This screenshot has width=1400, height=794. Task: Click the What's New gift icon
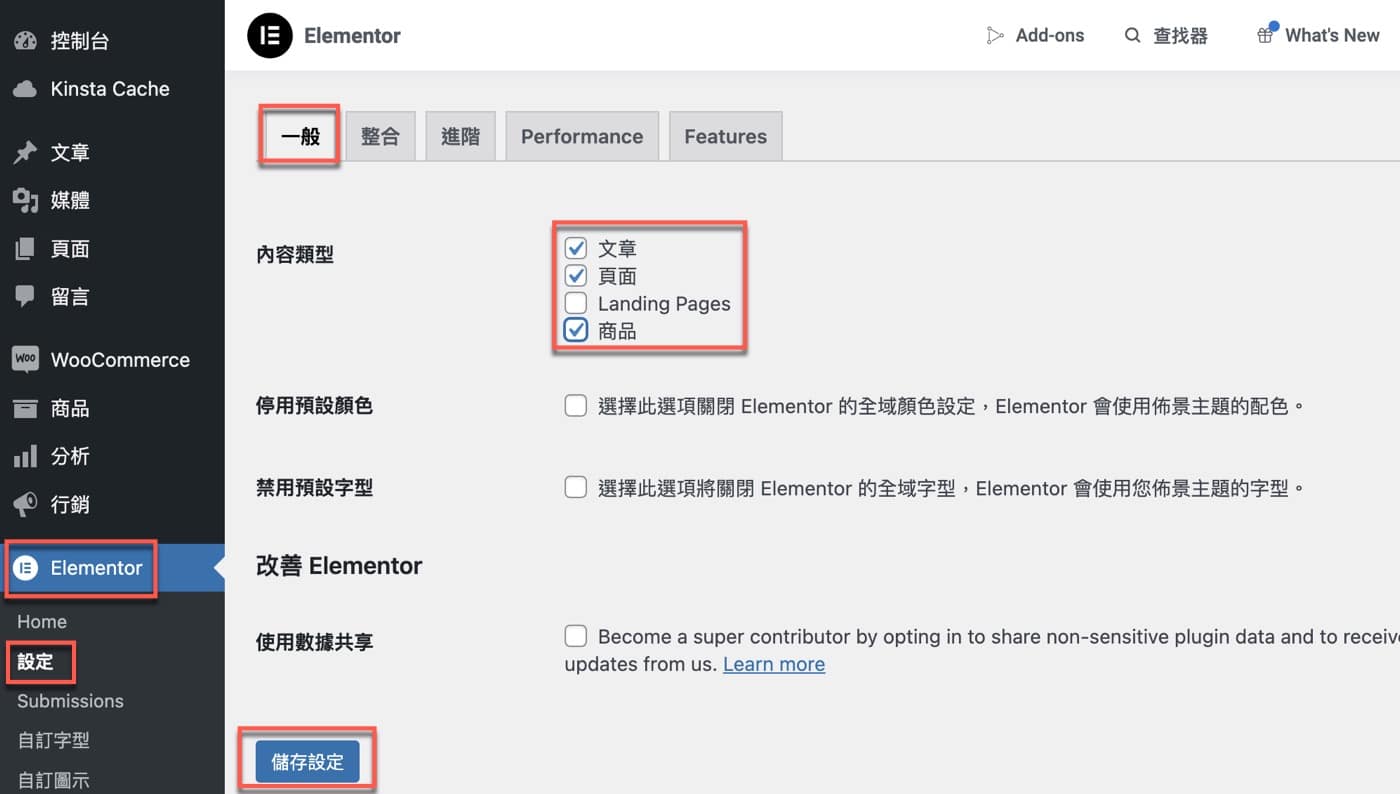pos(1265,35)
